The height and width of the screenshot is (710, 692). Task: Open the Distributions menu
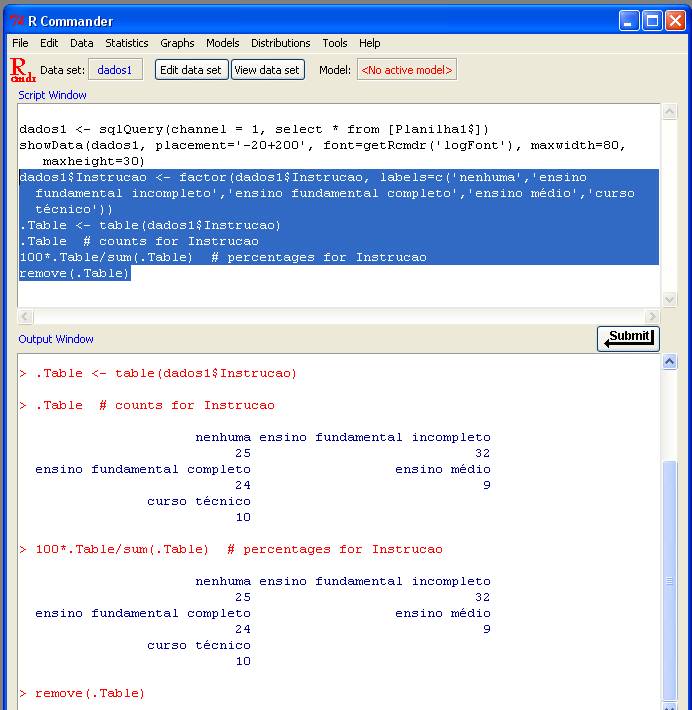pyautogui.click(x=280, y=43)
